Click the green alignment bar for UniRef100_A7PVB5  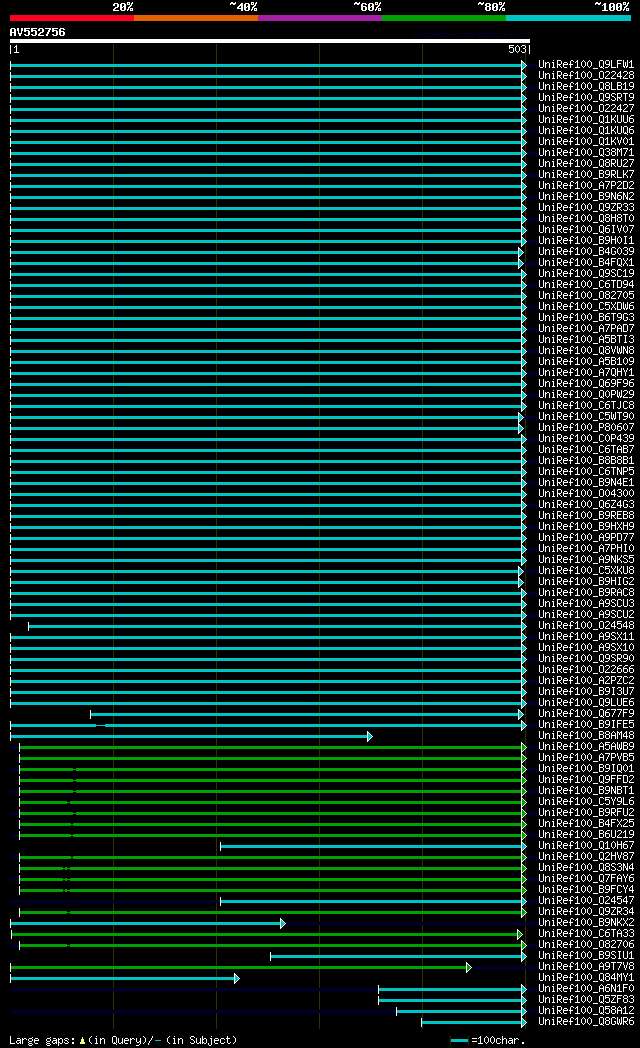(273, 759)
